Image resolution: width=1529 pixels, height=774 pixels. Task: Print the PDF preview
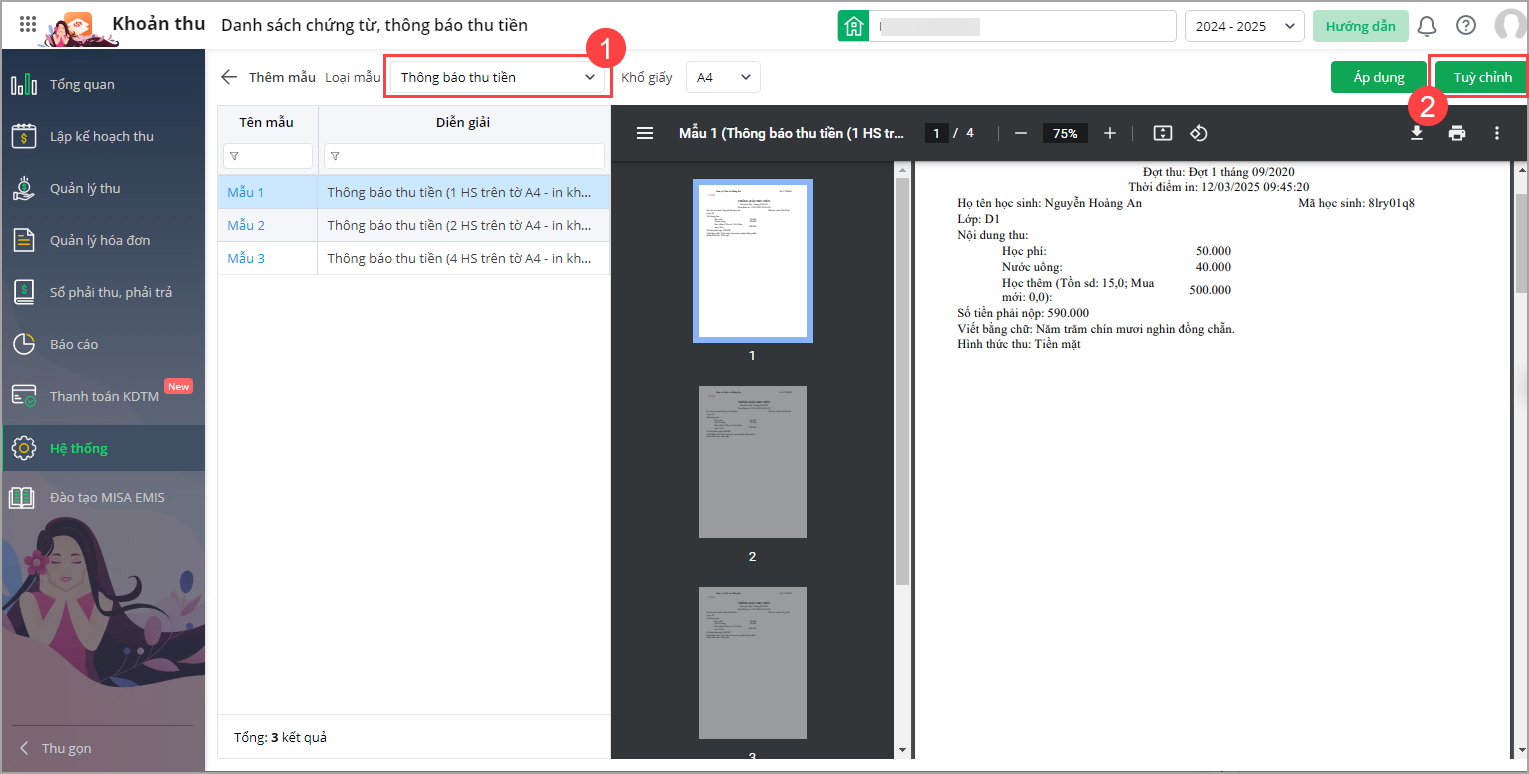pos(1457,133)
